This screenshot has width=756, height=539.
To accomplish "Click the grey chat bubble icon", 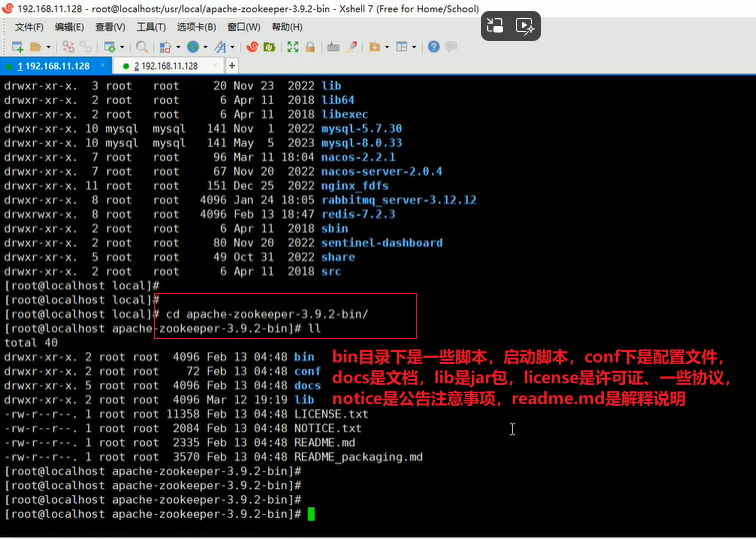I will point(451,47).
